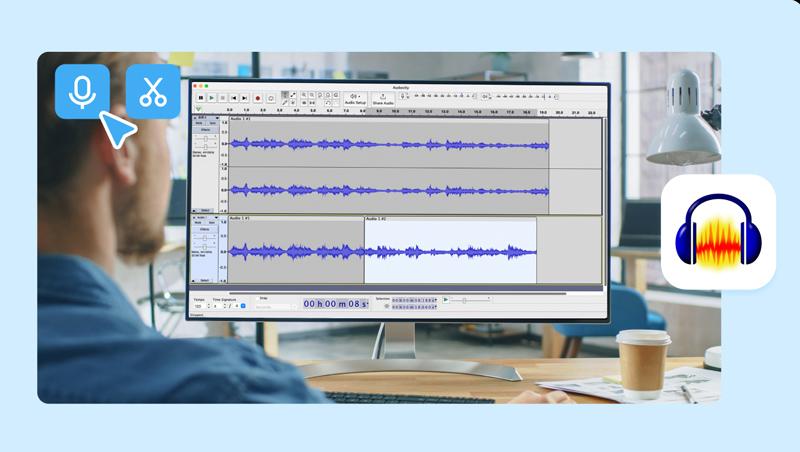The image size is (800, 452).
Task: Skip to the end of the project
Action: pyautogui.click(x=244, y=98)
